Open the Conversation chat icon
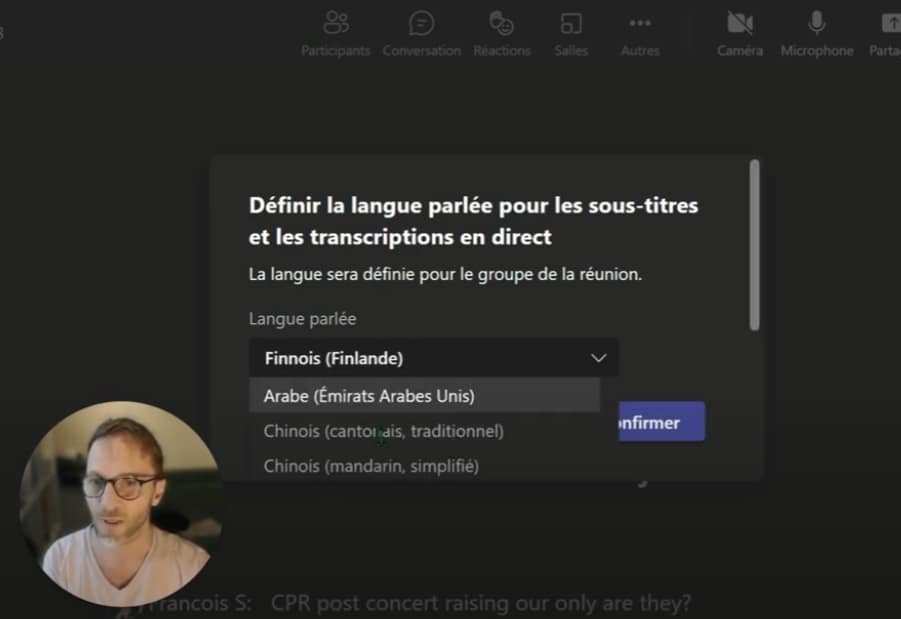This screenshot has height=619, width=901. tap(421, 23)
